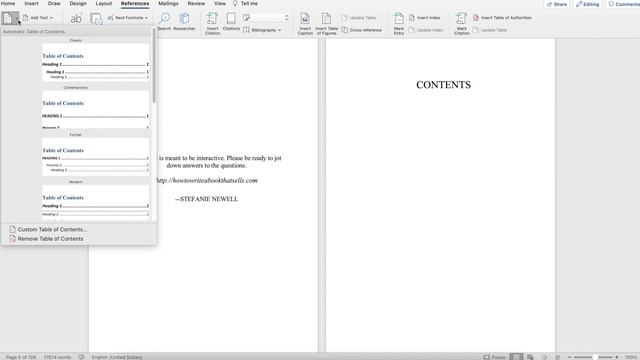Click the Insert Index button
This screenshot has height=360, width=640.
coord(424,18)
